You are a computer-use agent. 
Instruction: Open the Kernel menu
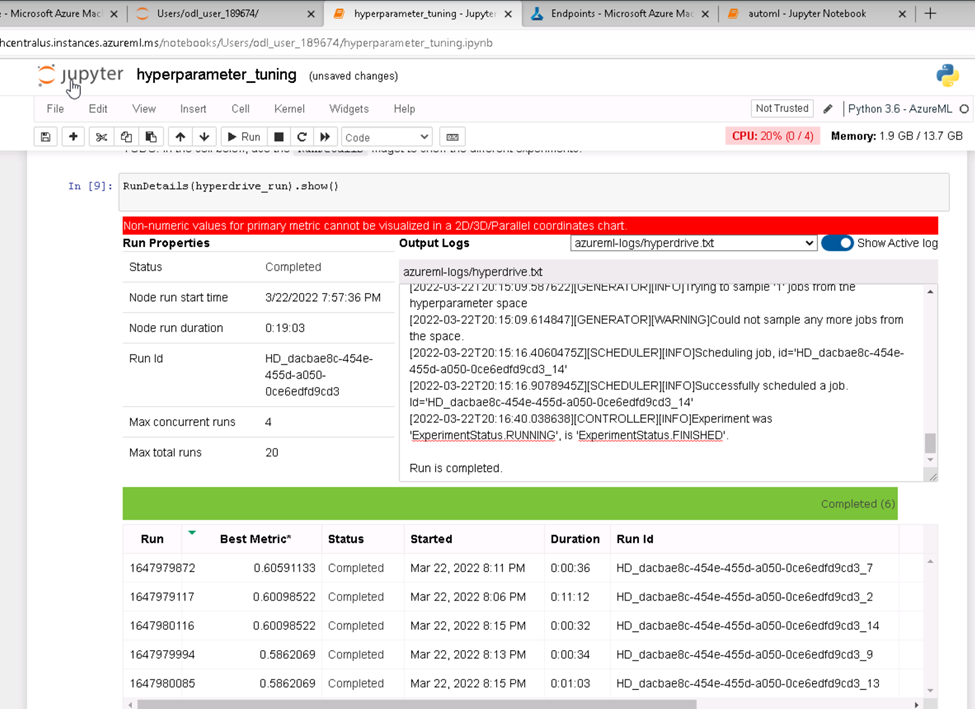289,109
